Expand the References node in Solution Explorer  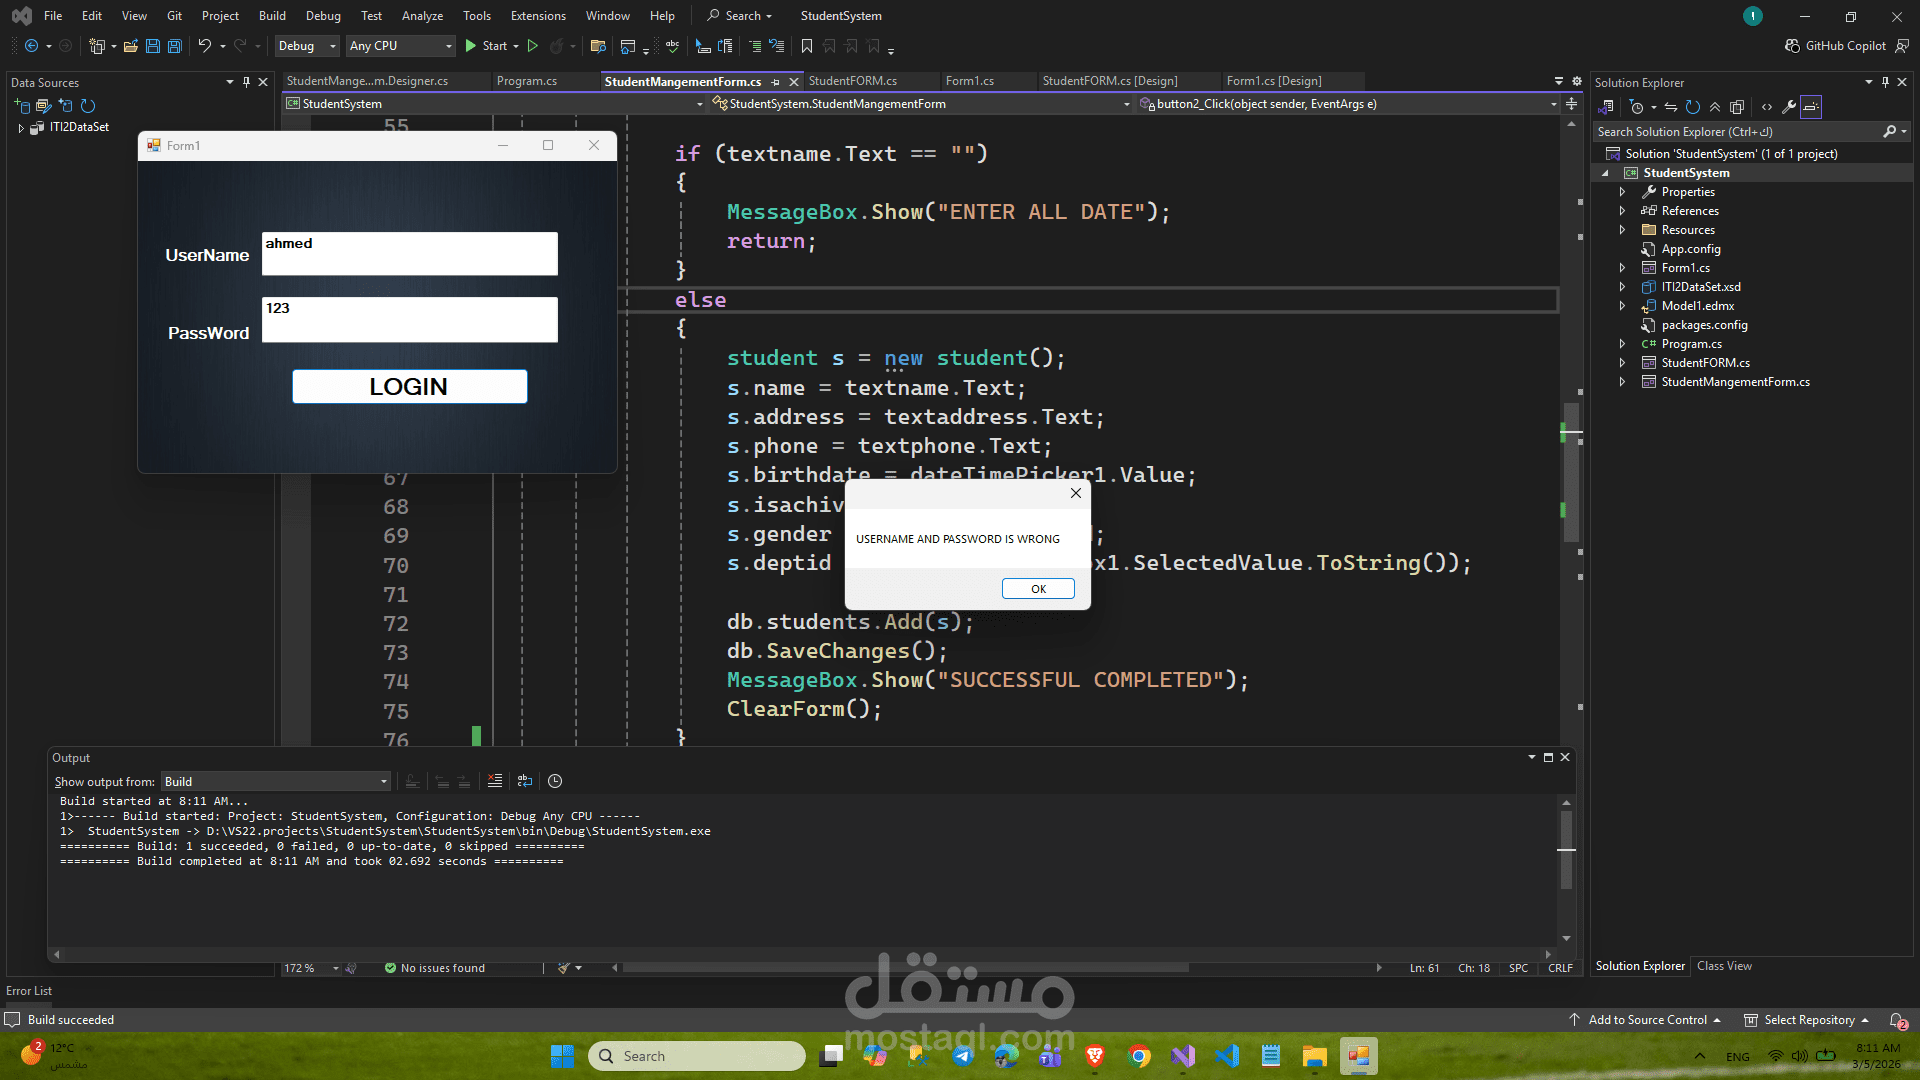1622,211
